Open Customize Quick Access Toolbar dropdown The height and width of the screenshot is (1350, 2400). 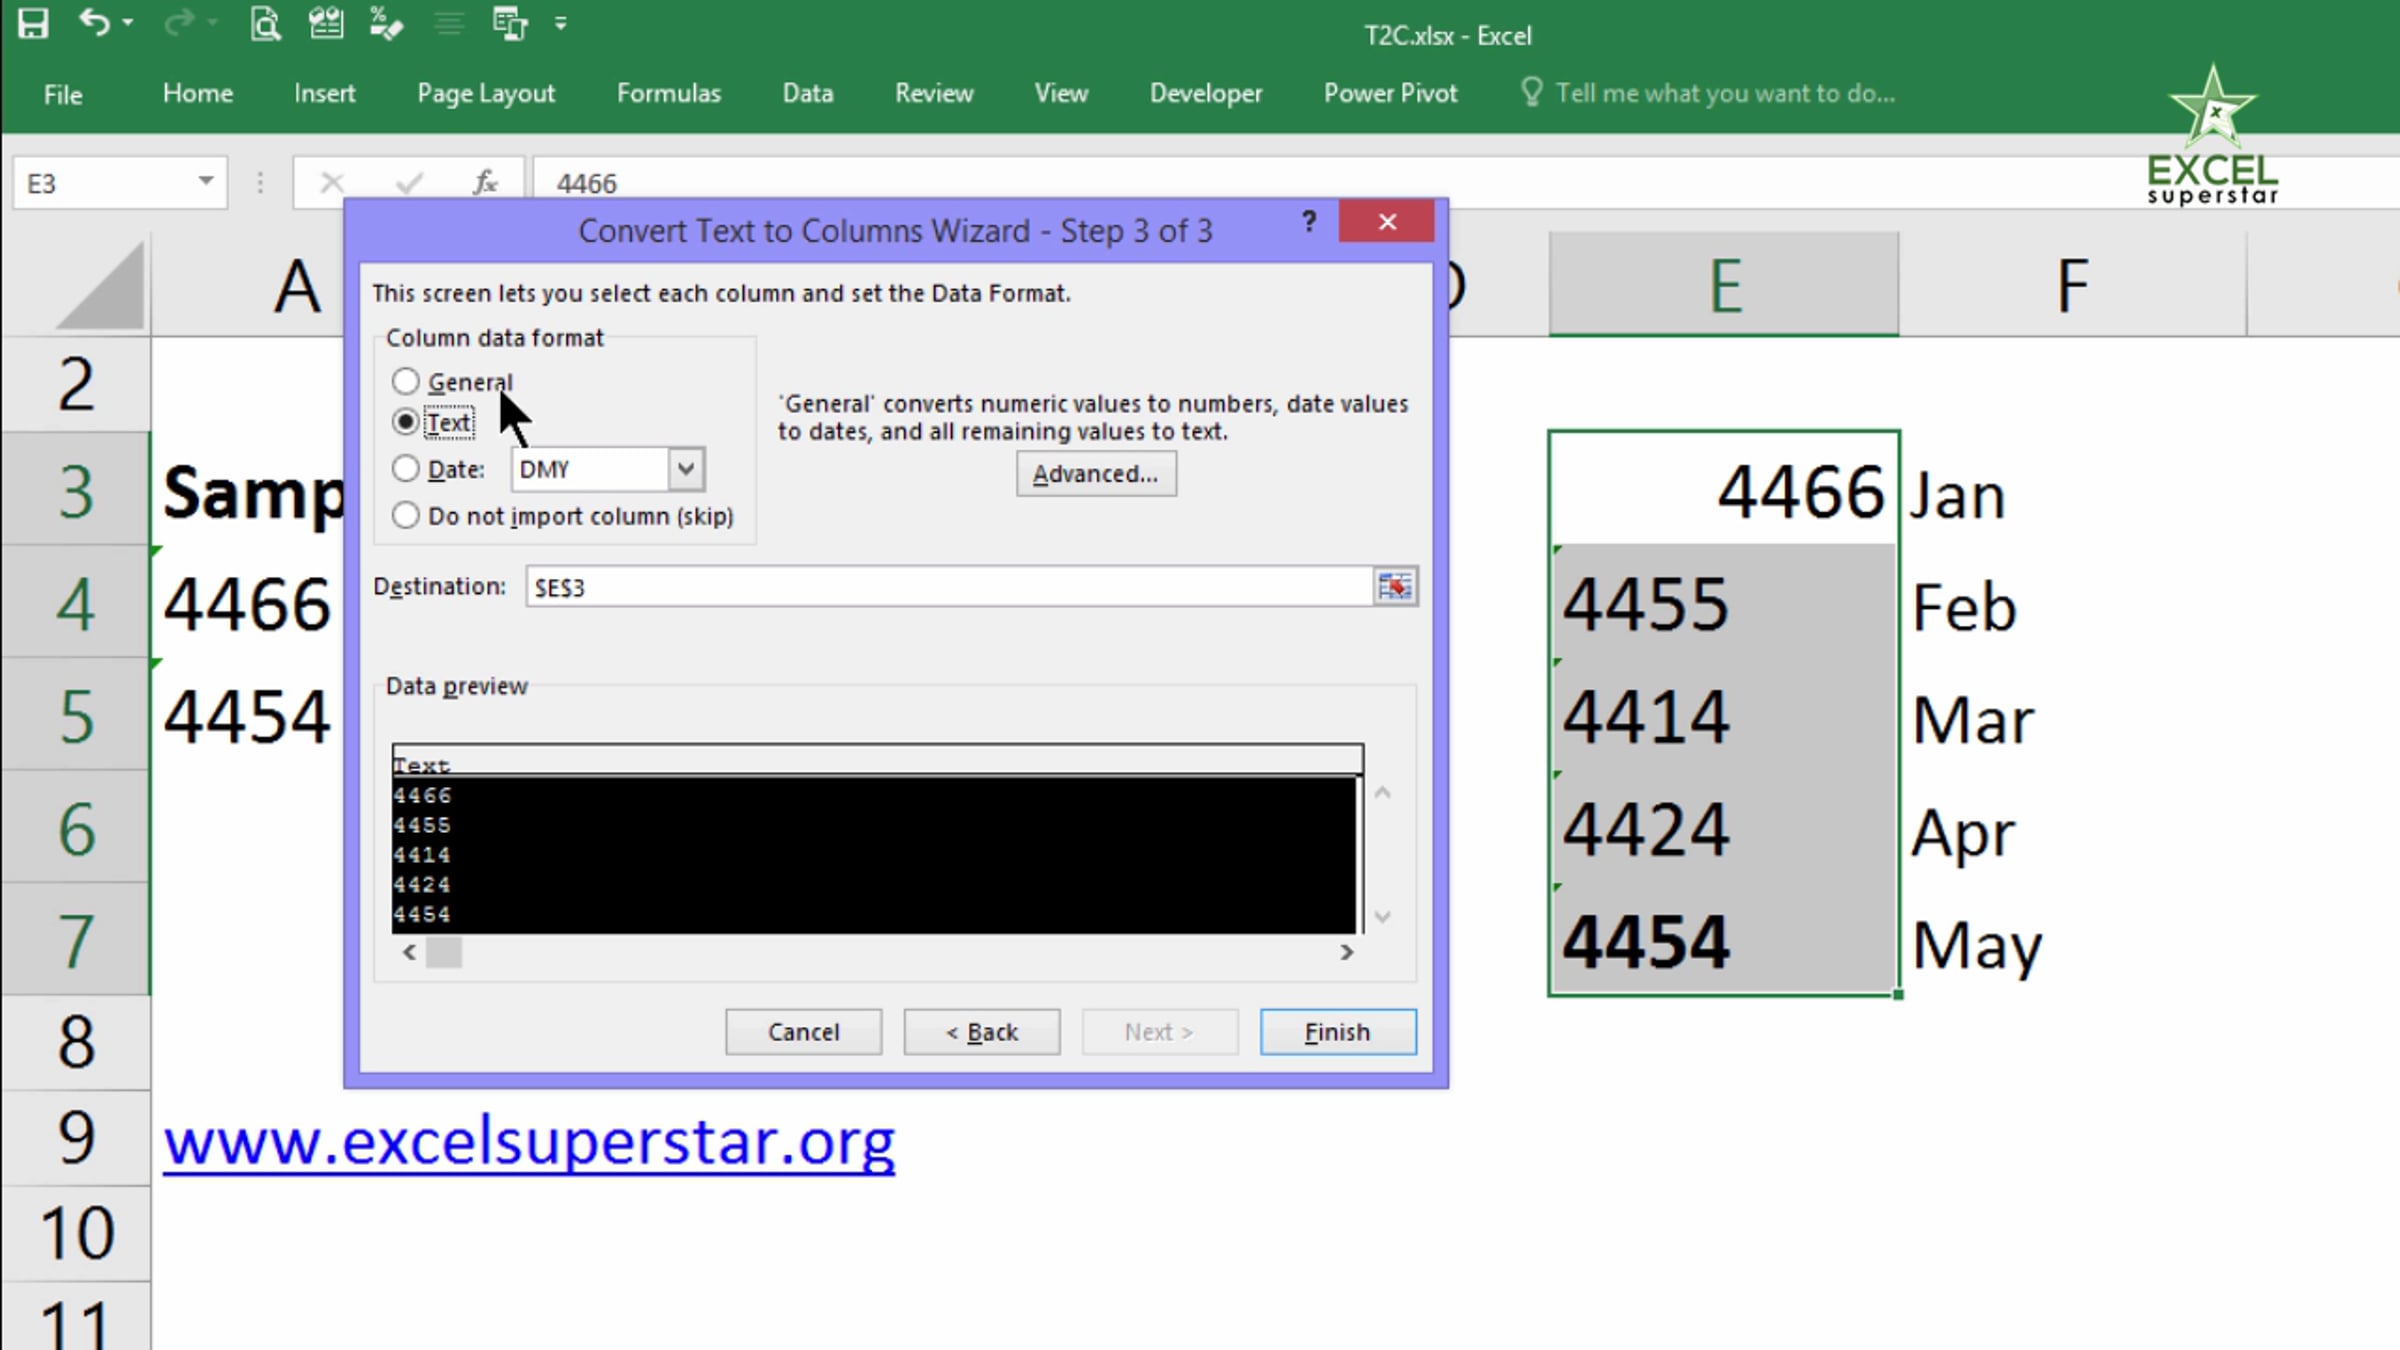(x=561, y=23)
